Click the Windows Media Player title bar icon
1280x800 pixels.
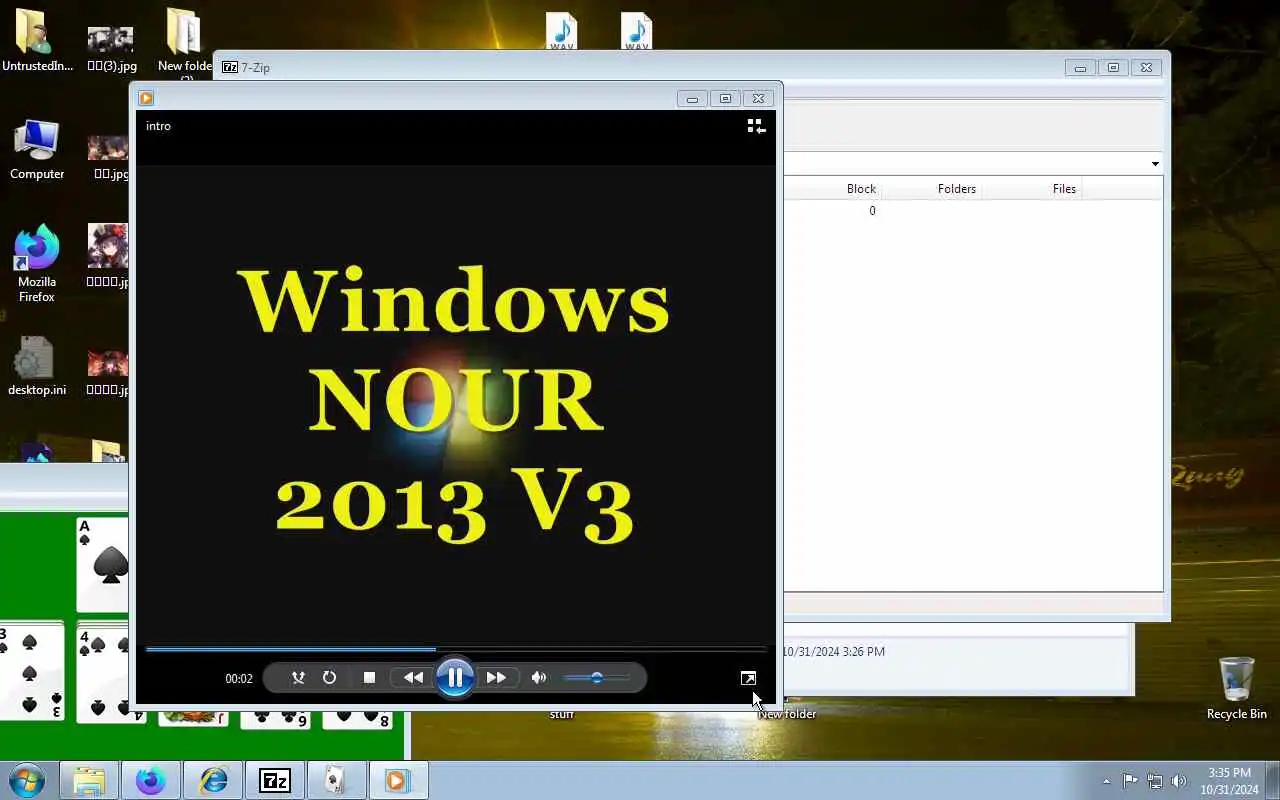(x=146, y=98)
